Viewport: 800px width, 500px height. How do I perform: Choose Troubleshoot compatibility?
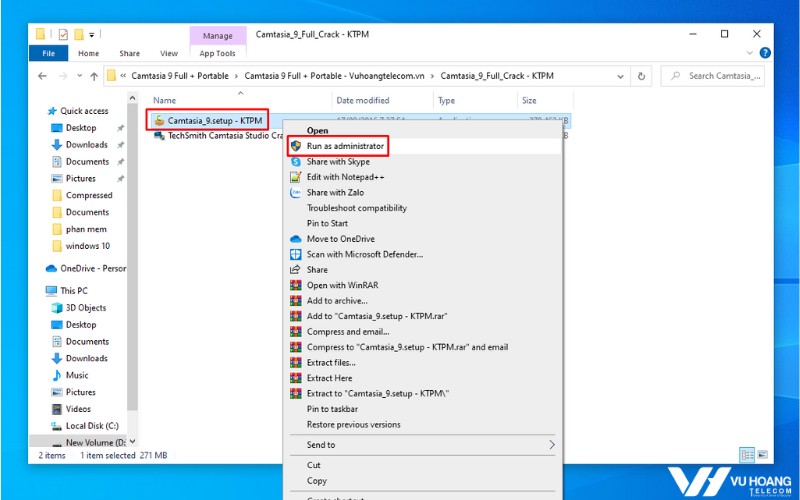357,208
